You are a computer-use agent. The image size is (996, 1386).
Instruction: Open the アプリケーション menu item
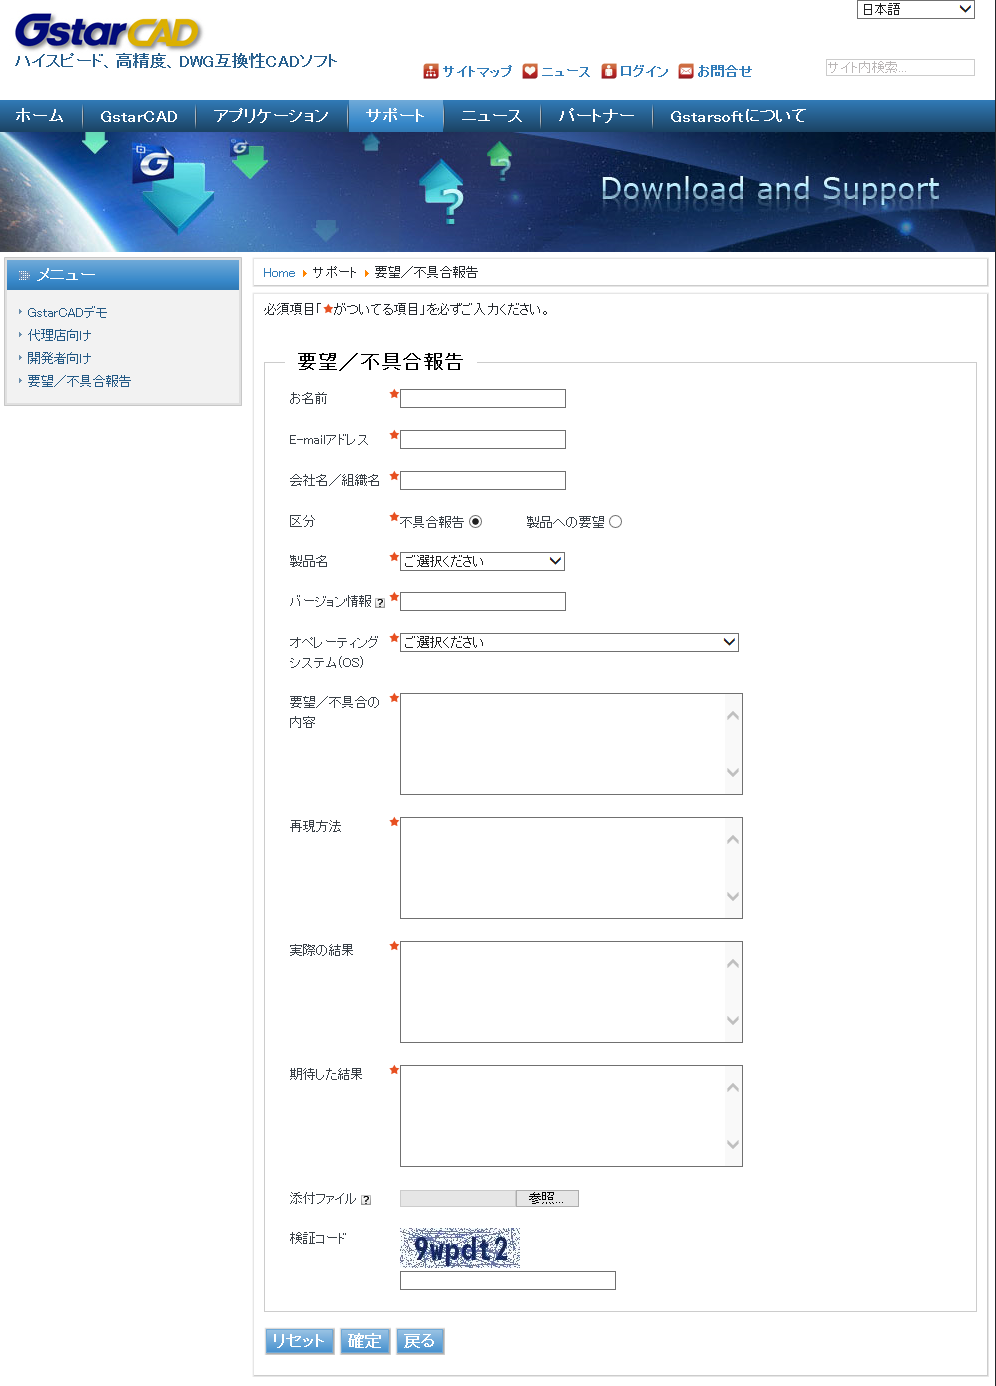pyautogui.click(x=271, y=116)
